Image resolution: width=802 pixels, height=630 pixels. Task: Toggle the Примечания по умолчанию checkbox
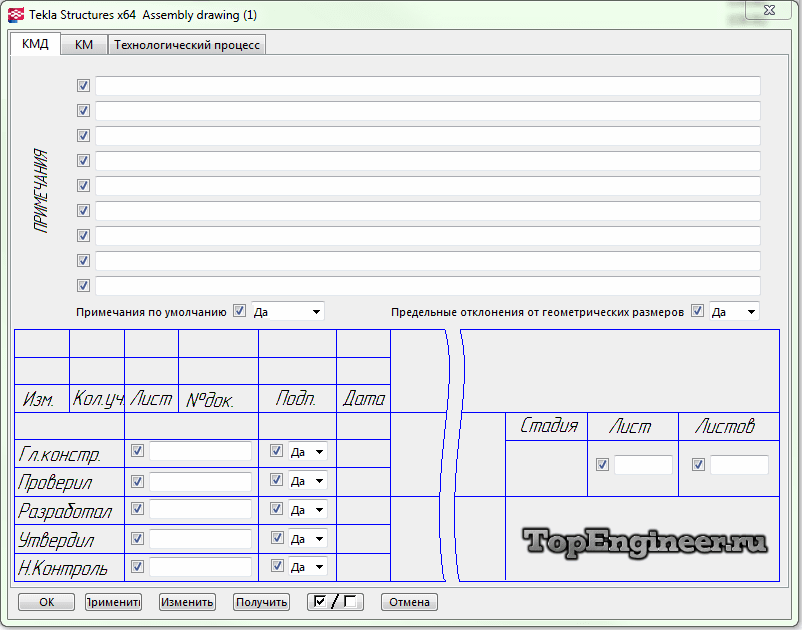pyautogui.click(x=239, y=311)
